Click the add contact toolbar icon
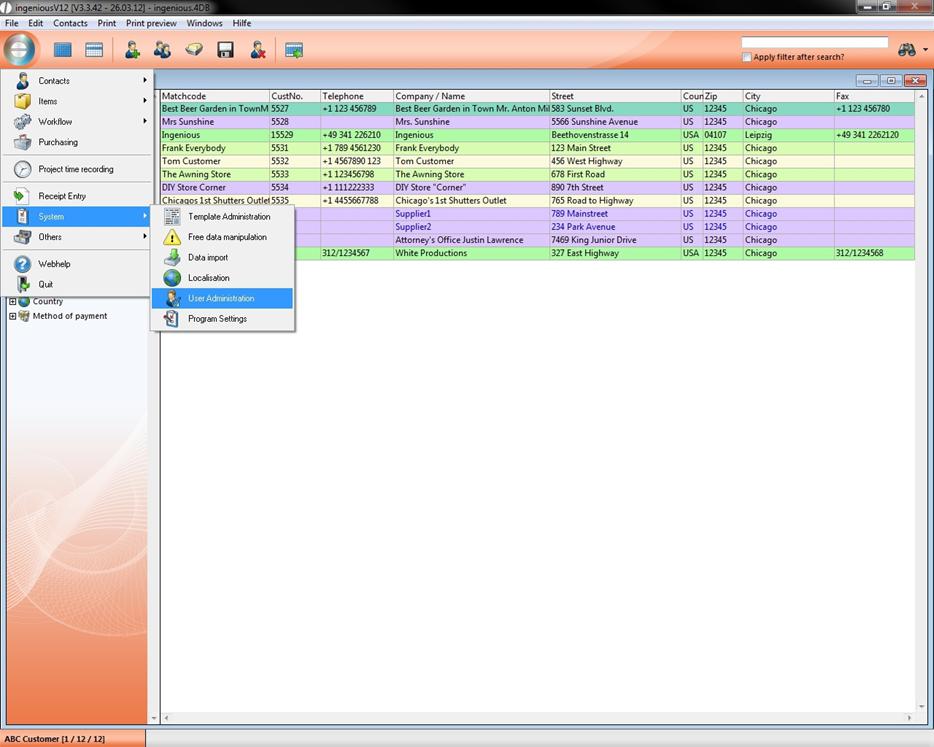 [x=132, y=50]
